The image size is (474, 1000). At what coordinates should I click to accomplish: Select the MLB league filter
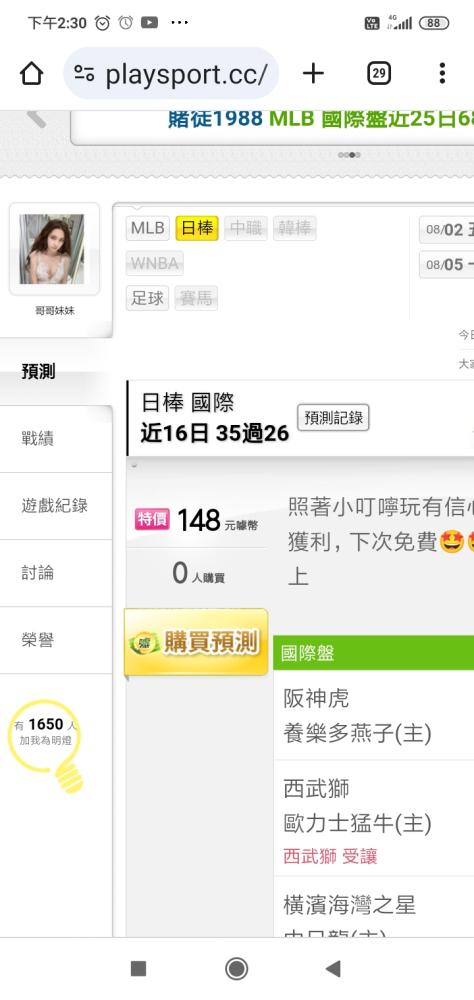coord(148,228)
